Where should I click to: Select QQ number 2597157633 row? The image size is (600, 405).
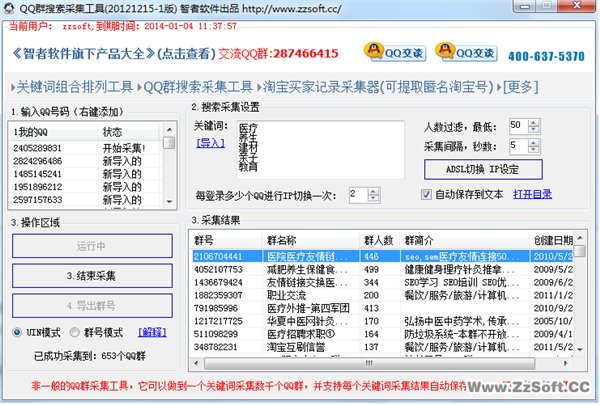(x=86, y=200)
